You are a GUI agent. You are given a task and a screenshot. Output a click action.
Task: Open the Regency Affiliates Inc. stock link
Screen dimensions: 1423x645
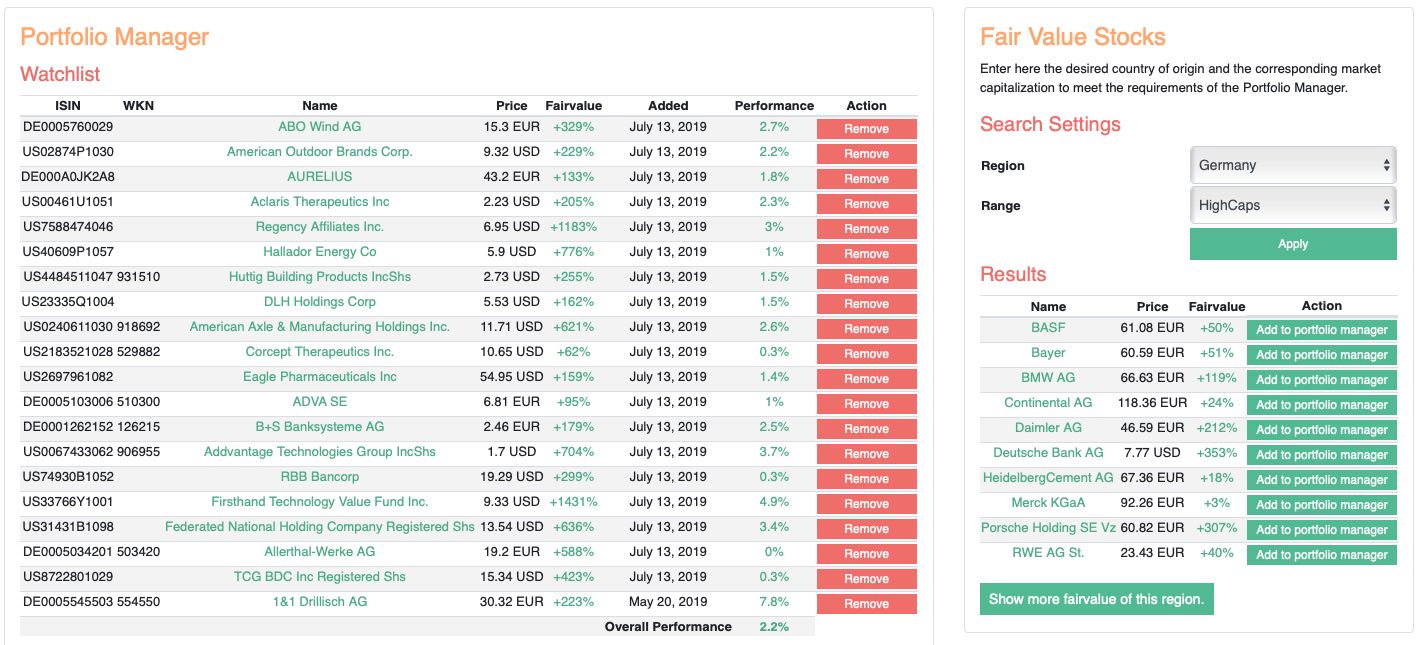coord(319,227)
